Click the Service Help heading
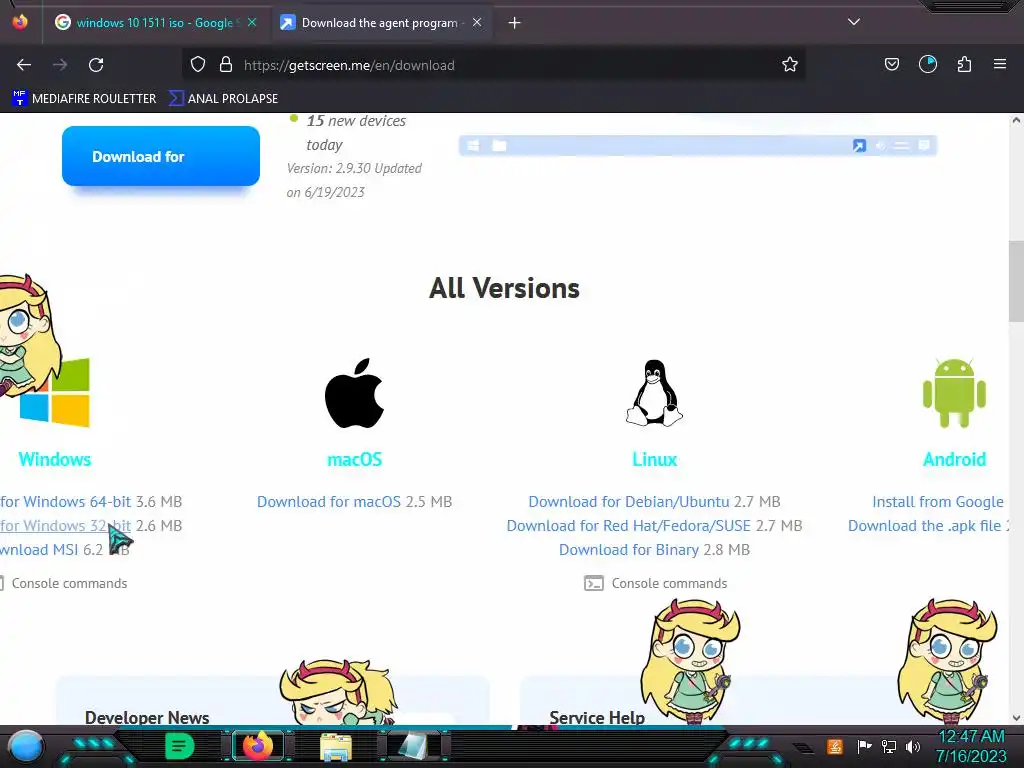 tap(597, 718)
